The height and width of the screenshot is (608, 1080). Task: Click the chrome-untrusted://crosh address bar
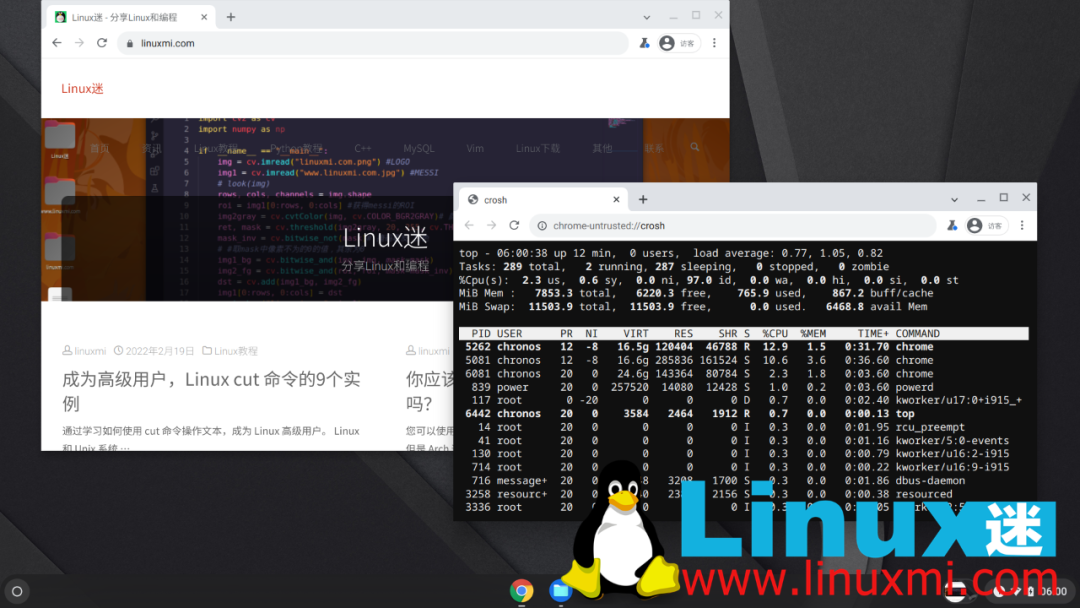(732, 225)
